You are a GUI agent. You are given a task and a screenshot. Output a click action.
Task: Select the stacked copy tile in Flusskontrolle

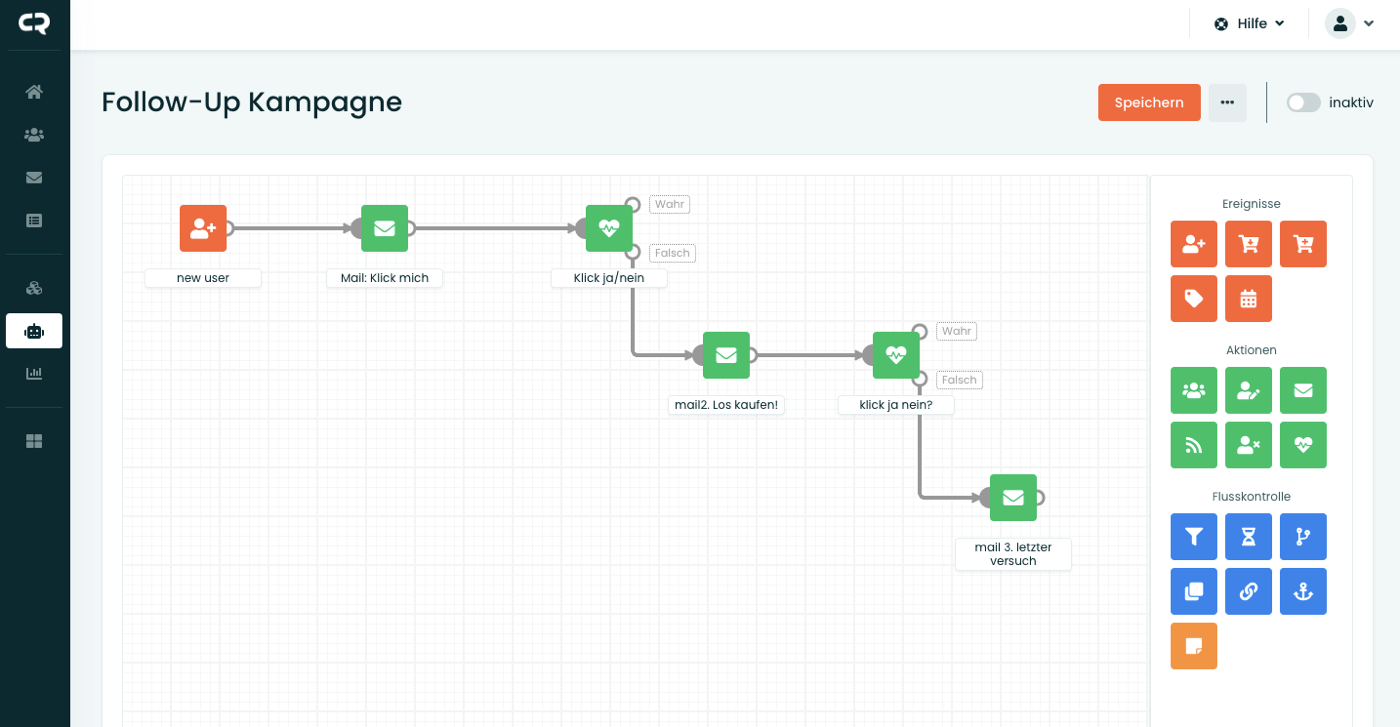[x=1194, y=591]
